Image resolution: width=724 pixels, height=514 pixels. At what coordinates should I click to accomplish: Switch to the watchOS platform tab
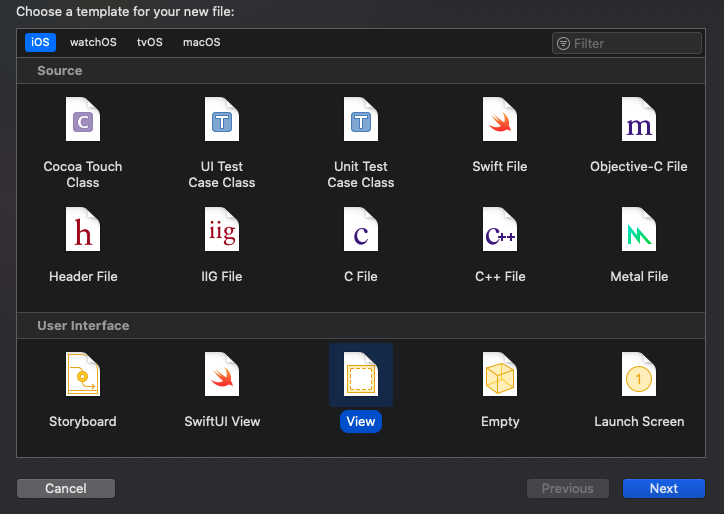tap(93, 42)
